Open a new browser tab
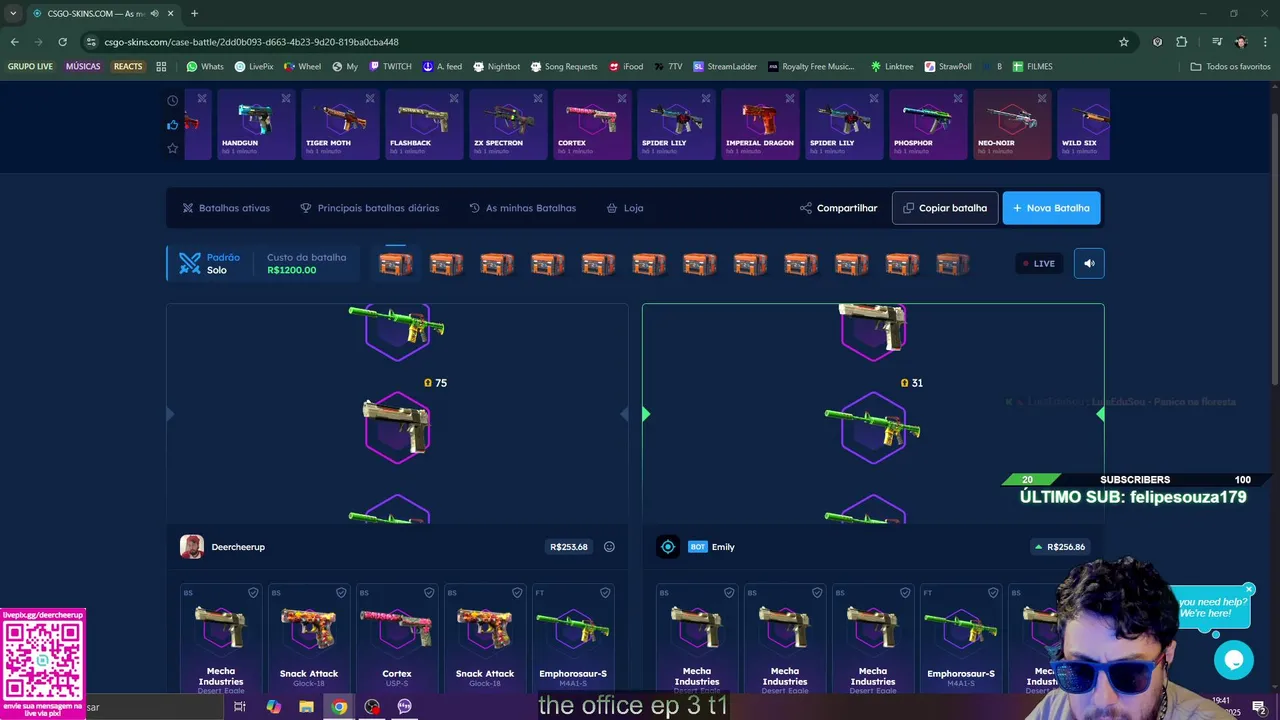1280x720 pixels. 194,13
